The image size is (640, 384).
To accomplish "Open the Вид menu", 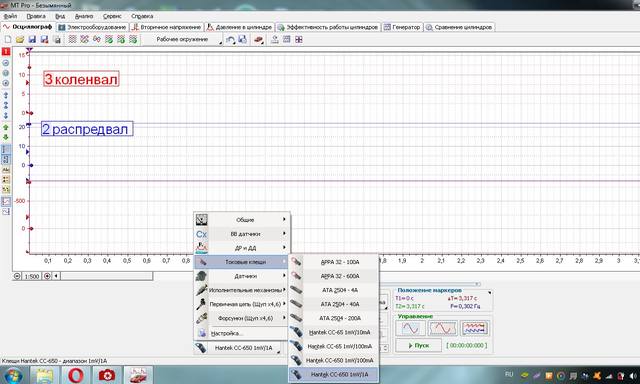I will point(60,16).
